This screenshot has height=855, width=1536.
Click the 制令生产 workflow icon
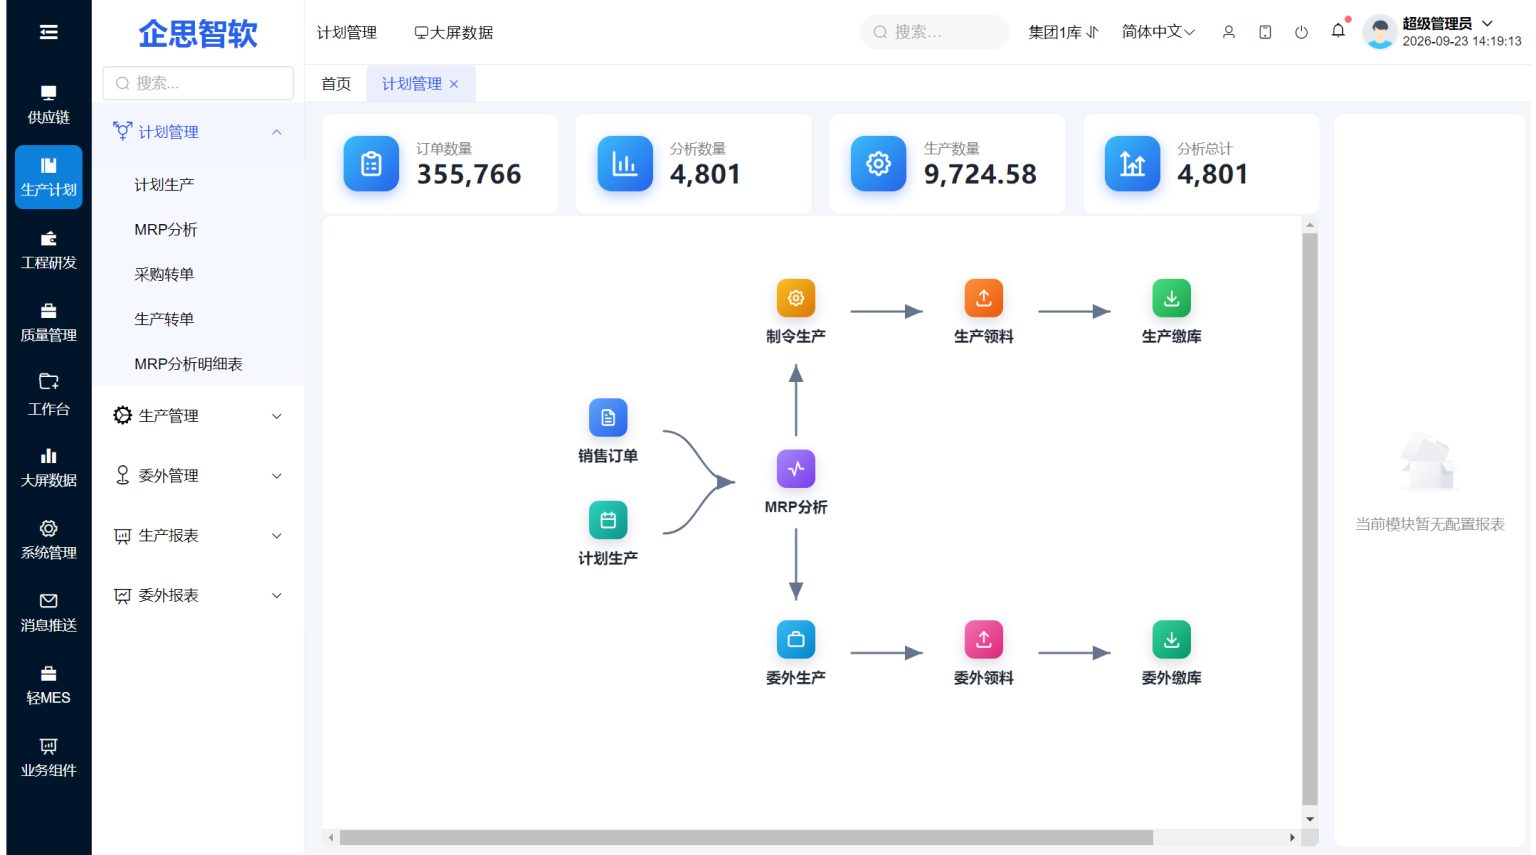796,298
